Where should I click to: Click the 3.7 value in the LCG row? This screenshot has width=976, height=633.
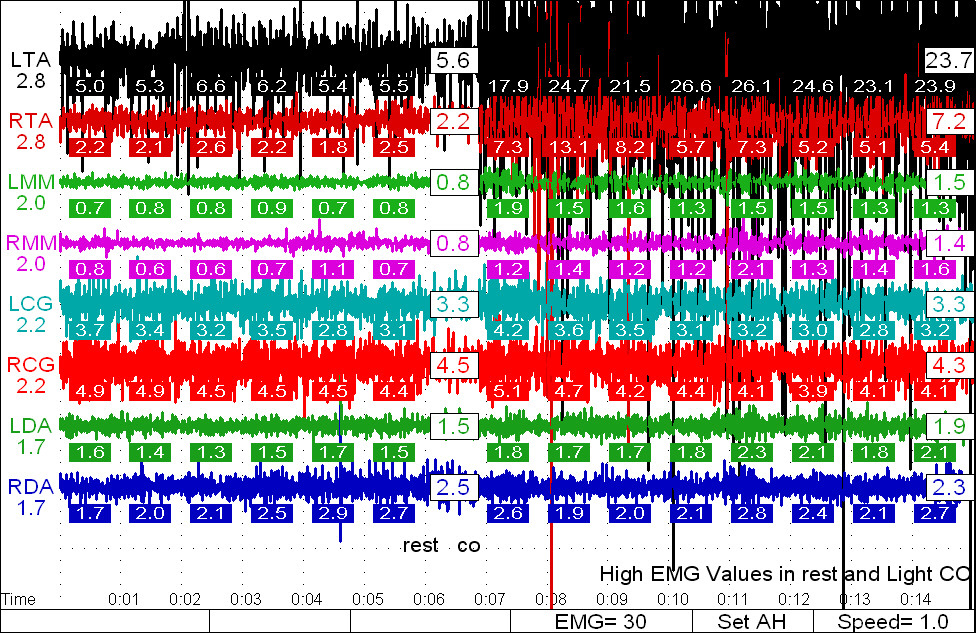[x=90, y=331]
